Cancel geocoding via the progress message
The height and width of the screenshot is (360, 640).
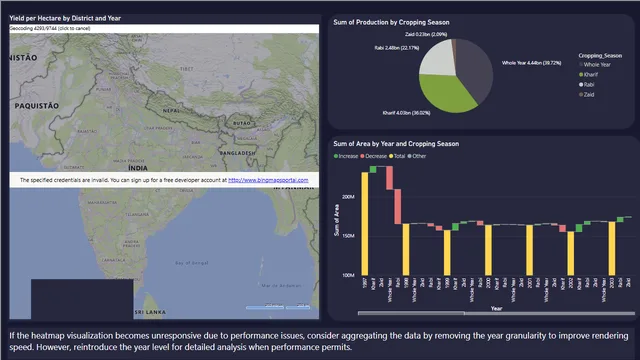pos(50,29)
